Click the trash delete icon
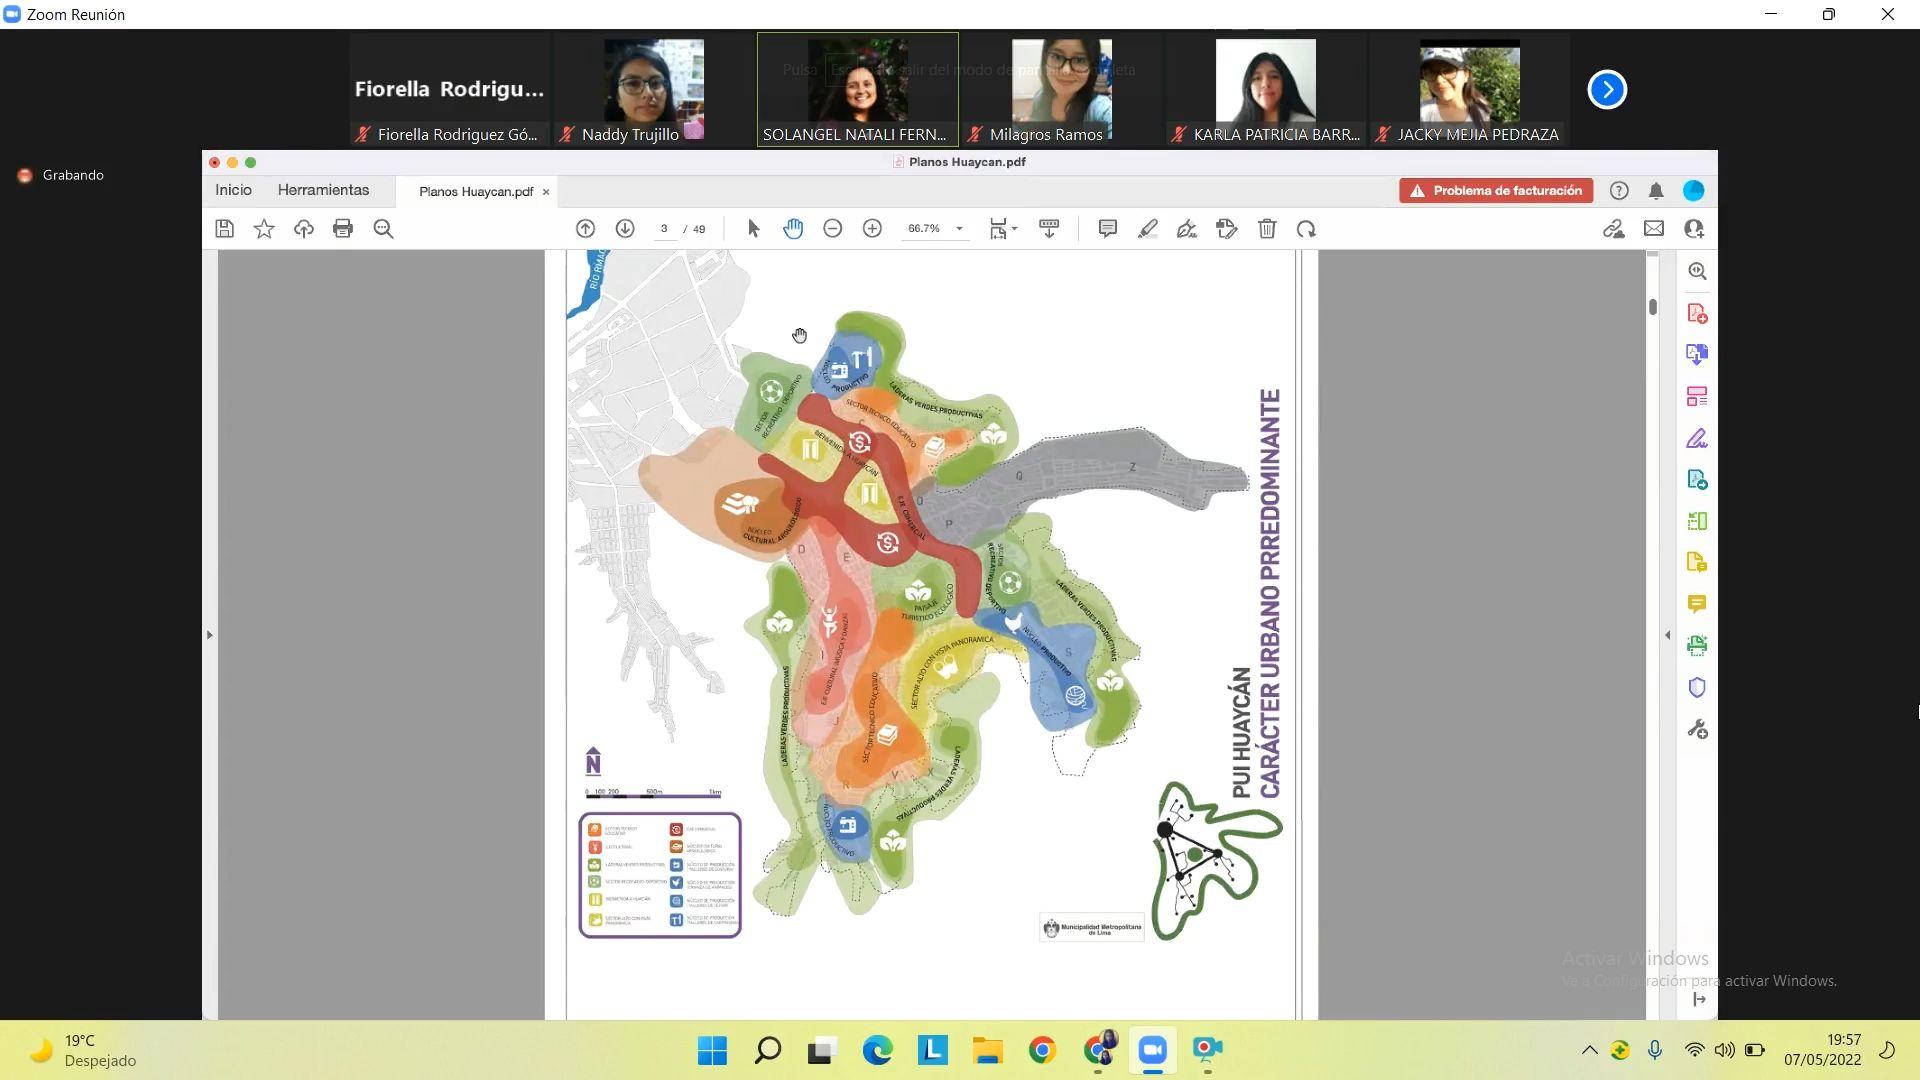The image size is (1920, 1080). click(1267, 229)
